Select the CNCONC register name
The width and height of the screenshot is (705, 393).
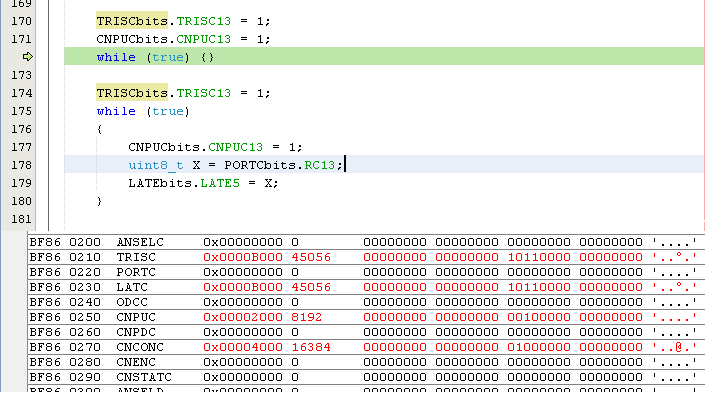click(140, 347)
